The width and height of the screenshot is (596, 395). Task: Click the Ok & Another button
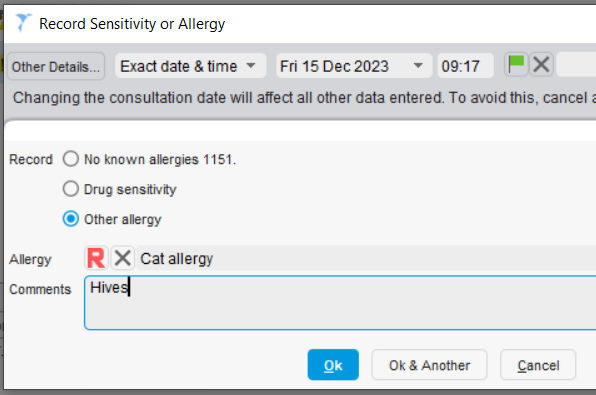pos(430,365)
